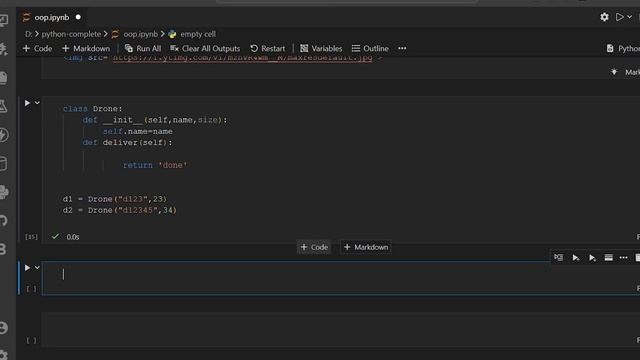This screenshot has width=640, height=360.
Task: Open more cell actions ellipsis
Action: 623,258
